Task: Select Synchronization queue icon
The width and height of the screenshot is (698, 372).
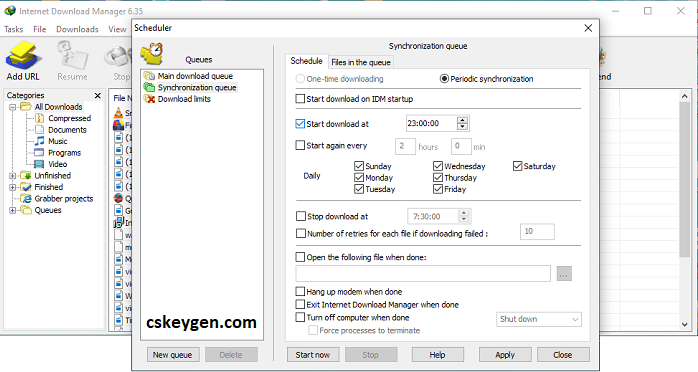Action: pyautogui.click(x=150, y=87)
